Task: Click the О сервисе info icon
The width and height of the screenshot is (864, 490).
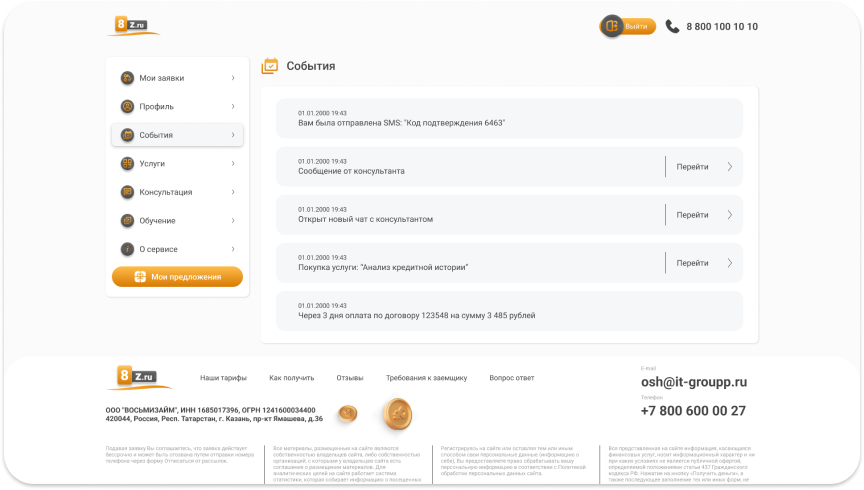Action: pyautogui.click(x=127, y=249)
